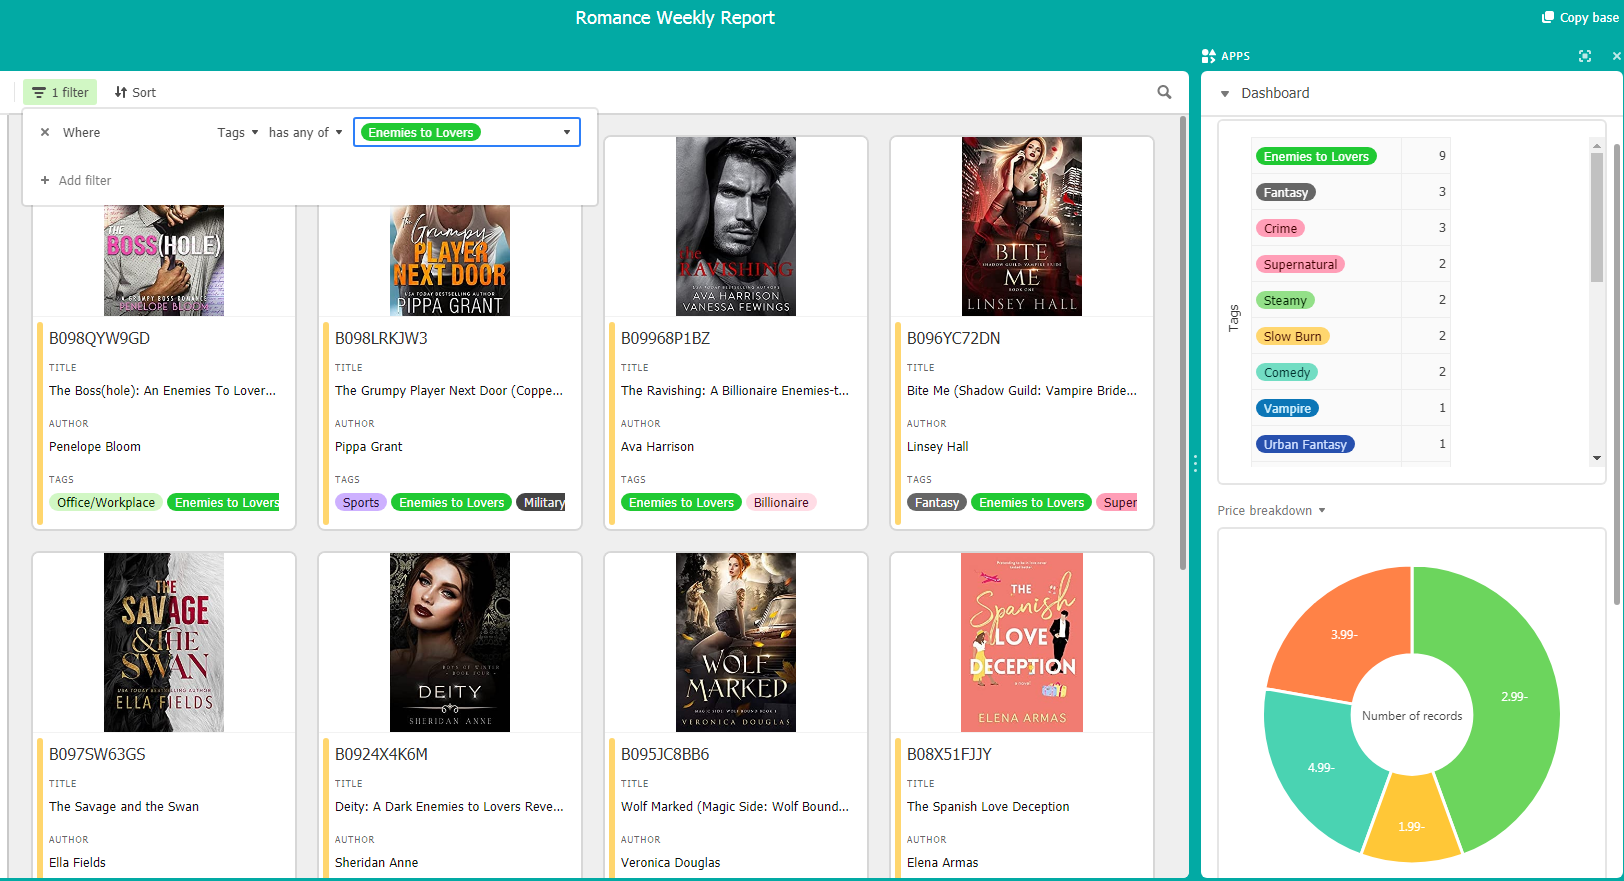Click the Romance Weekly Report title
This screenshot has width=1624, height=881.
click(675, 18)
